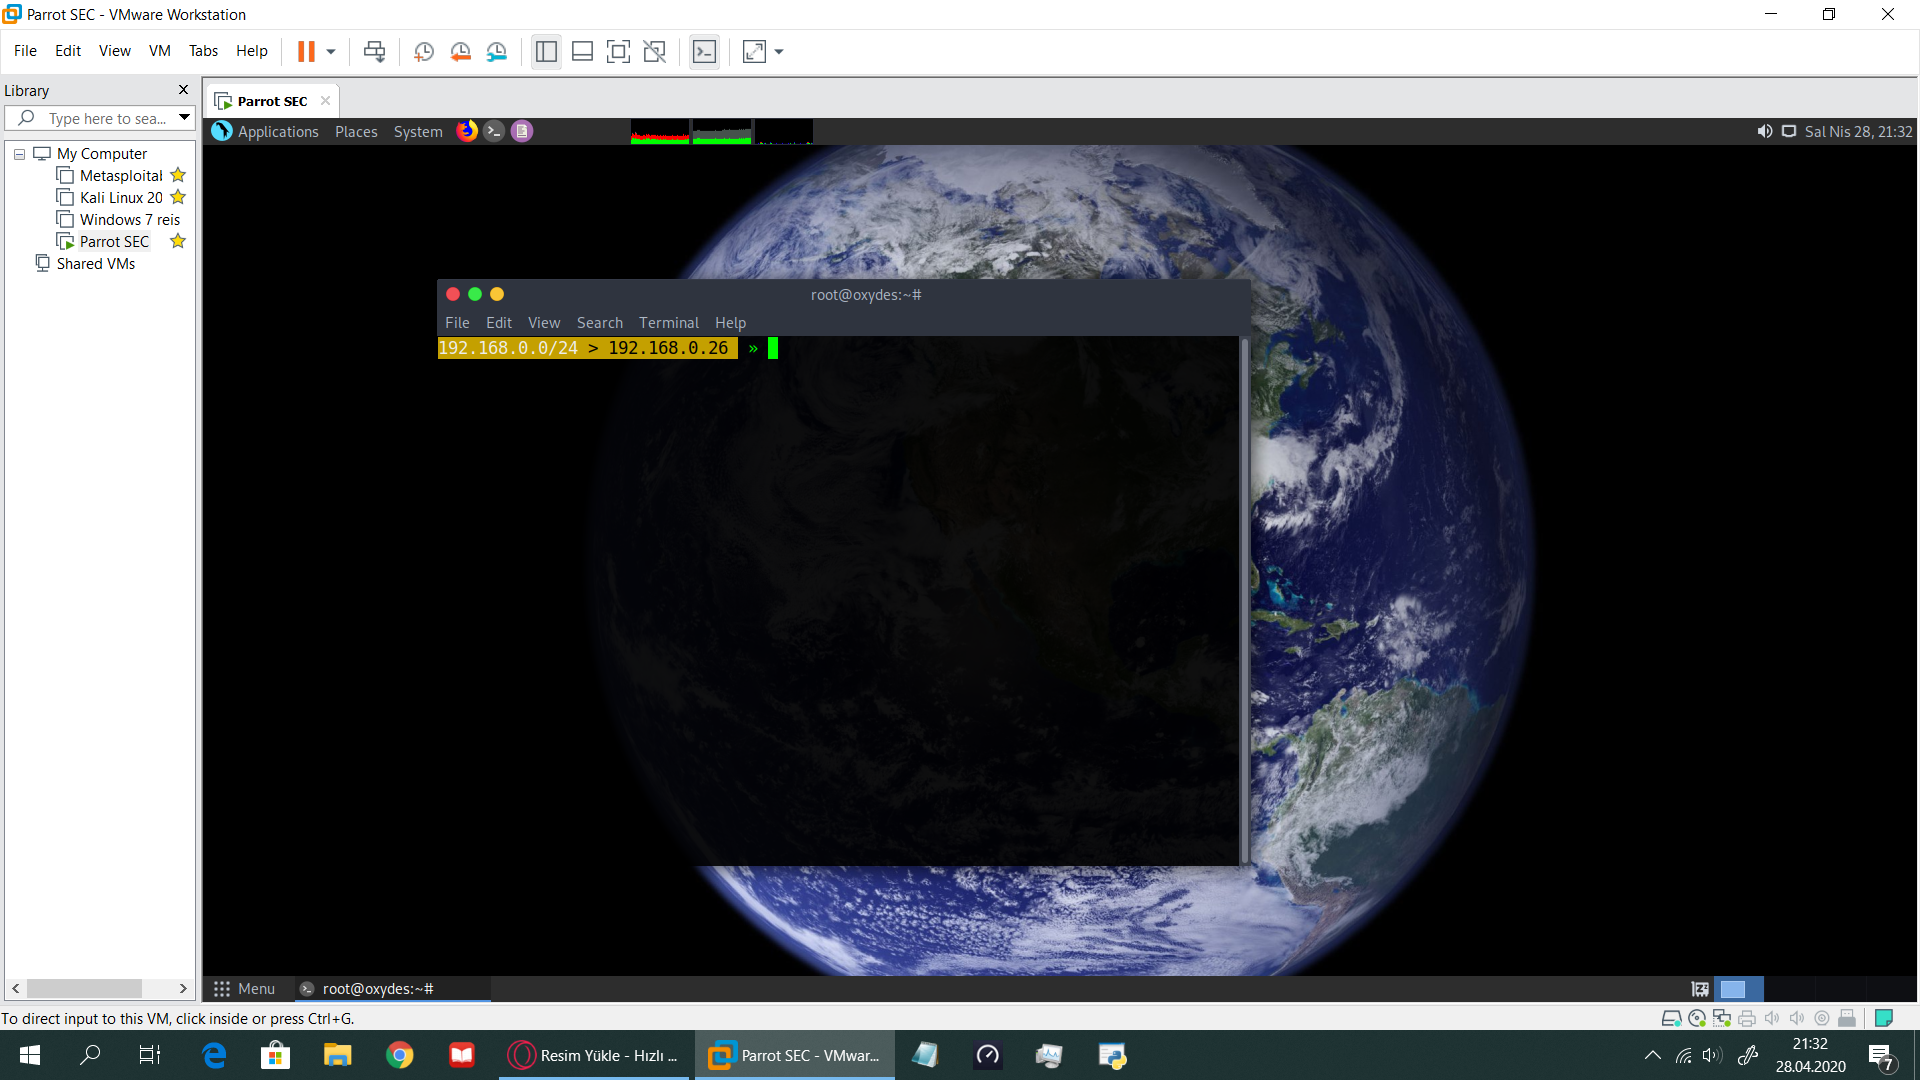Open the power options dropdown arrow
This screenshot has height=1080, width=1920.
[x=331, y=52]
